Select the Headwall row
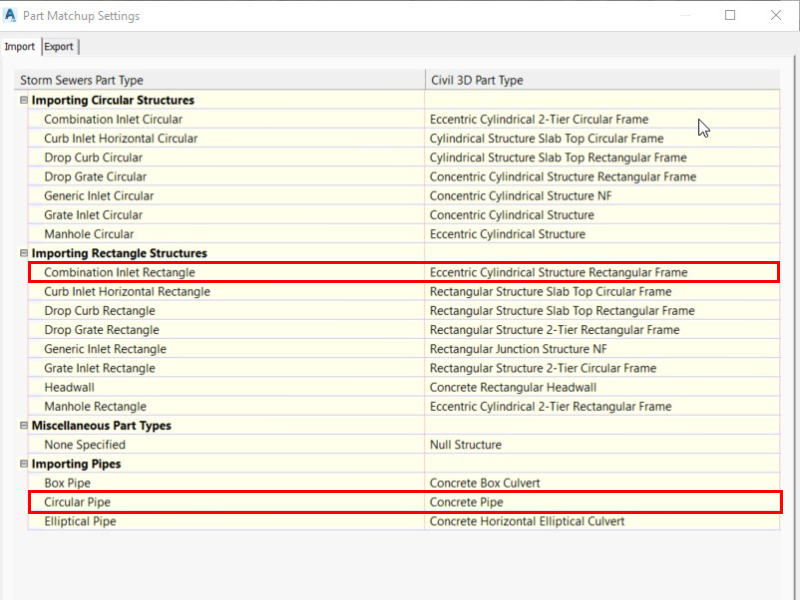The height and width of the screenshot is (600, 800). pos(404,387)
